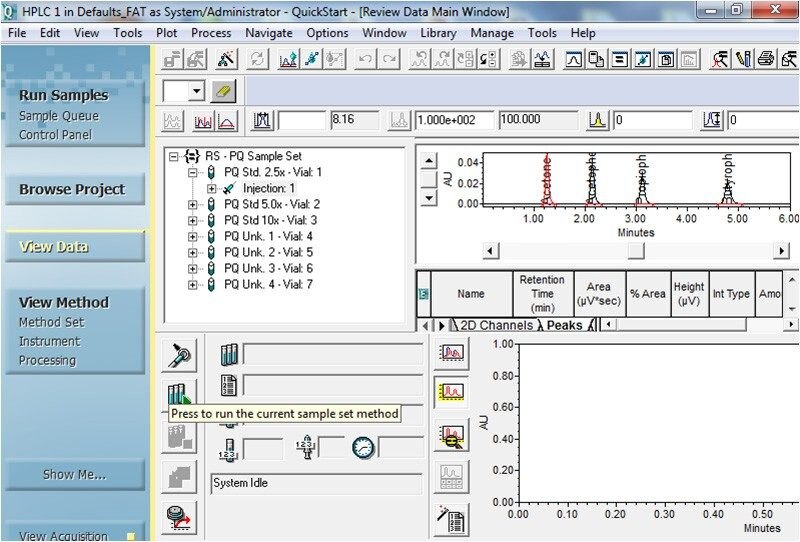The width and height of the screenshot is (800, 542).
Task: Click the red overlaid peaks integration icon
Action: click(x=203, y=121)
